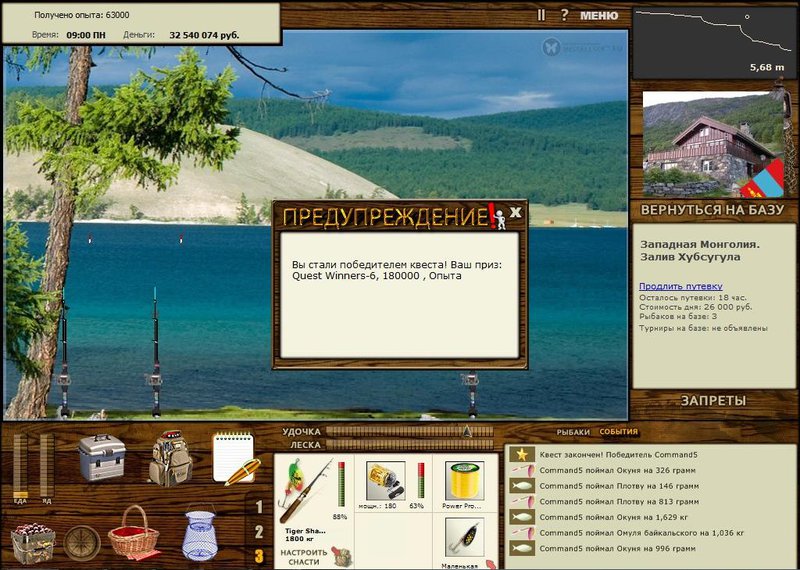Click the money value 32 540 074 руб.
Viewport: 800px width, 570px height.
click(204, 36)
